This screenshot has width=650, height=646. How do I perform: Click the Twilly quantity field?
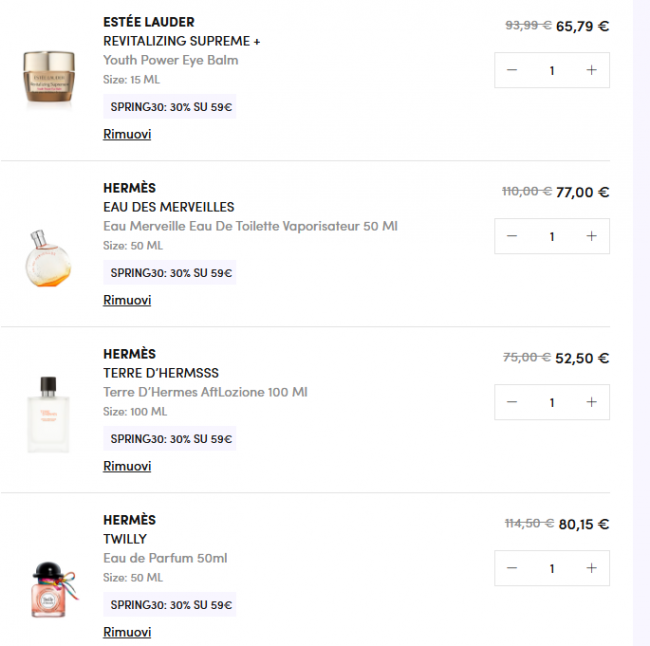[552, 568]
